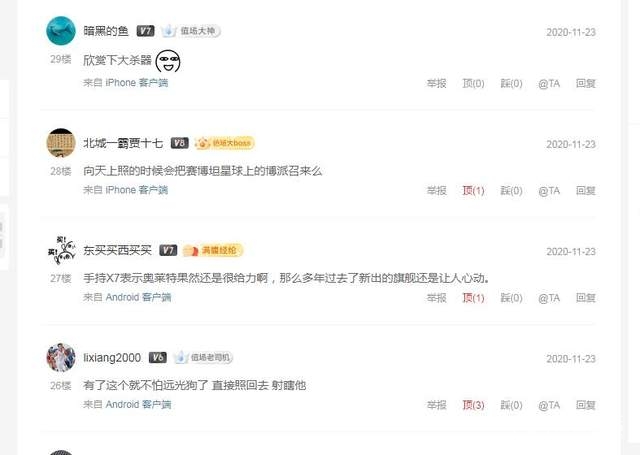Open lixiang2000 profile avatar

(x=61, y=357)
